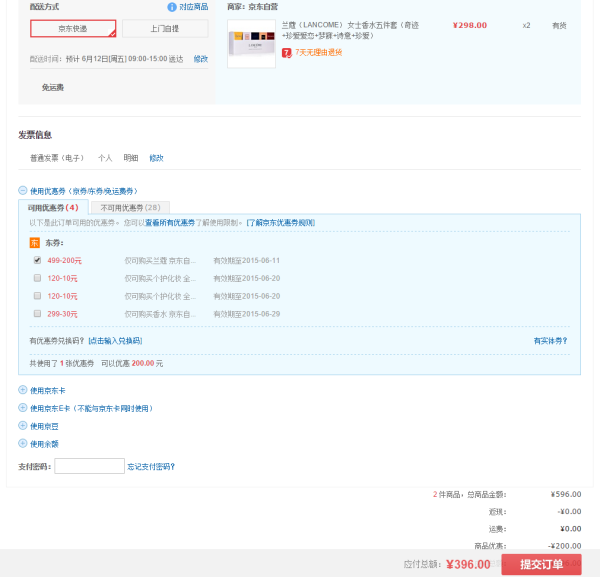Expand the 使用余额 section
The image size is (600, 577).
click(23, 443)
